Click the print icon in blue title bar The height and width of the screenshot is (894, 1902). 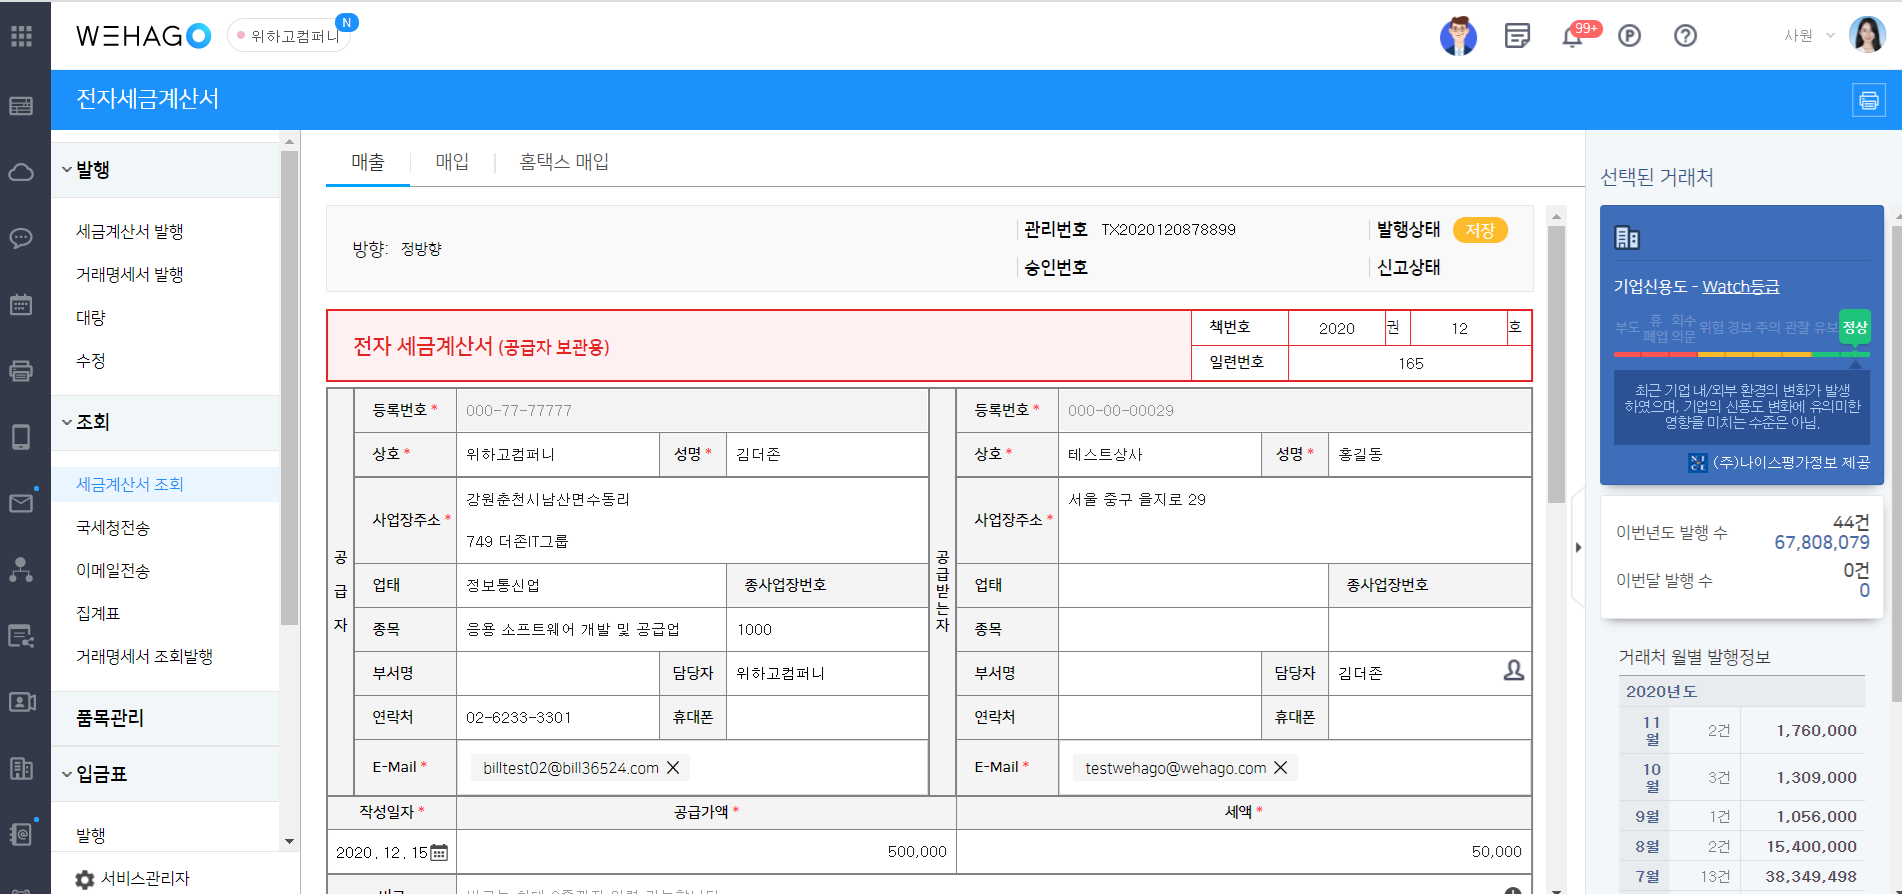click(x=1869, y=100)
